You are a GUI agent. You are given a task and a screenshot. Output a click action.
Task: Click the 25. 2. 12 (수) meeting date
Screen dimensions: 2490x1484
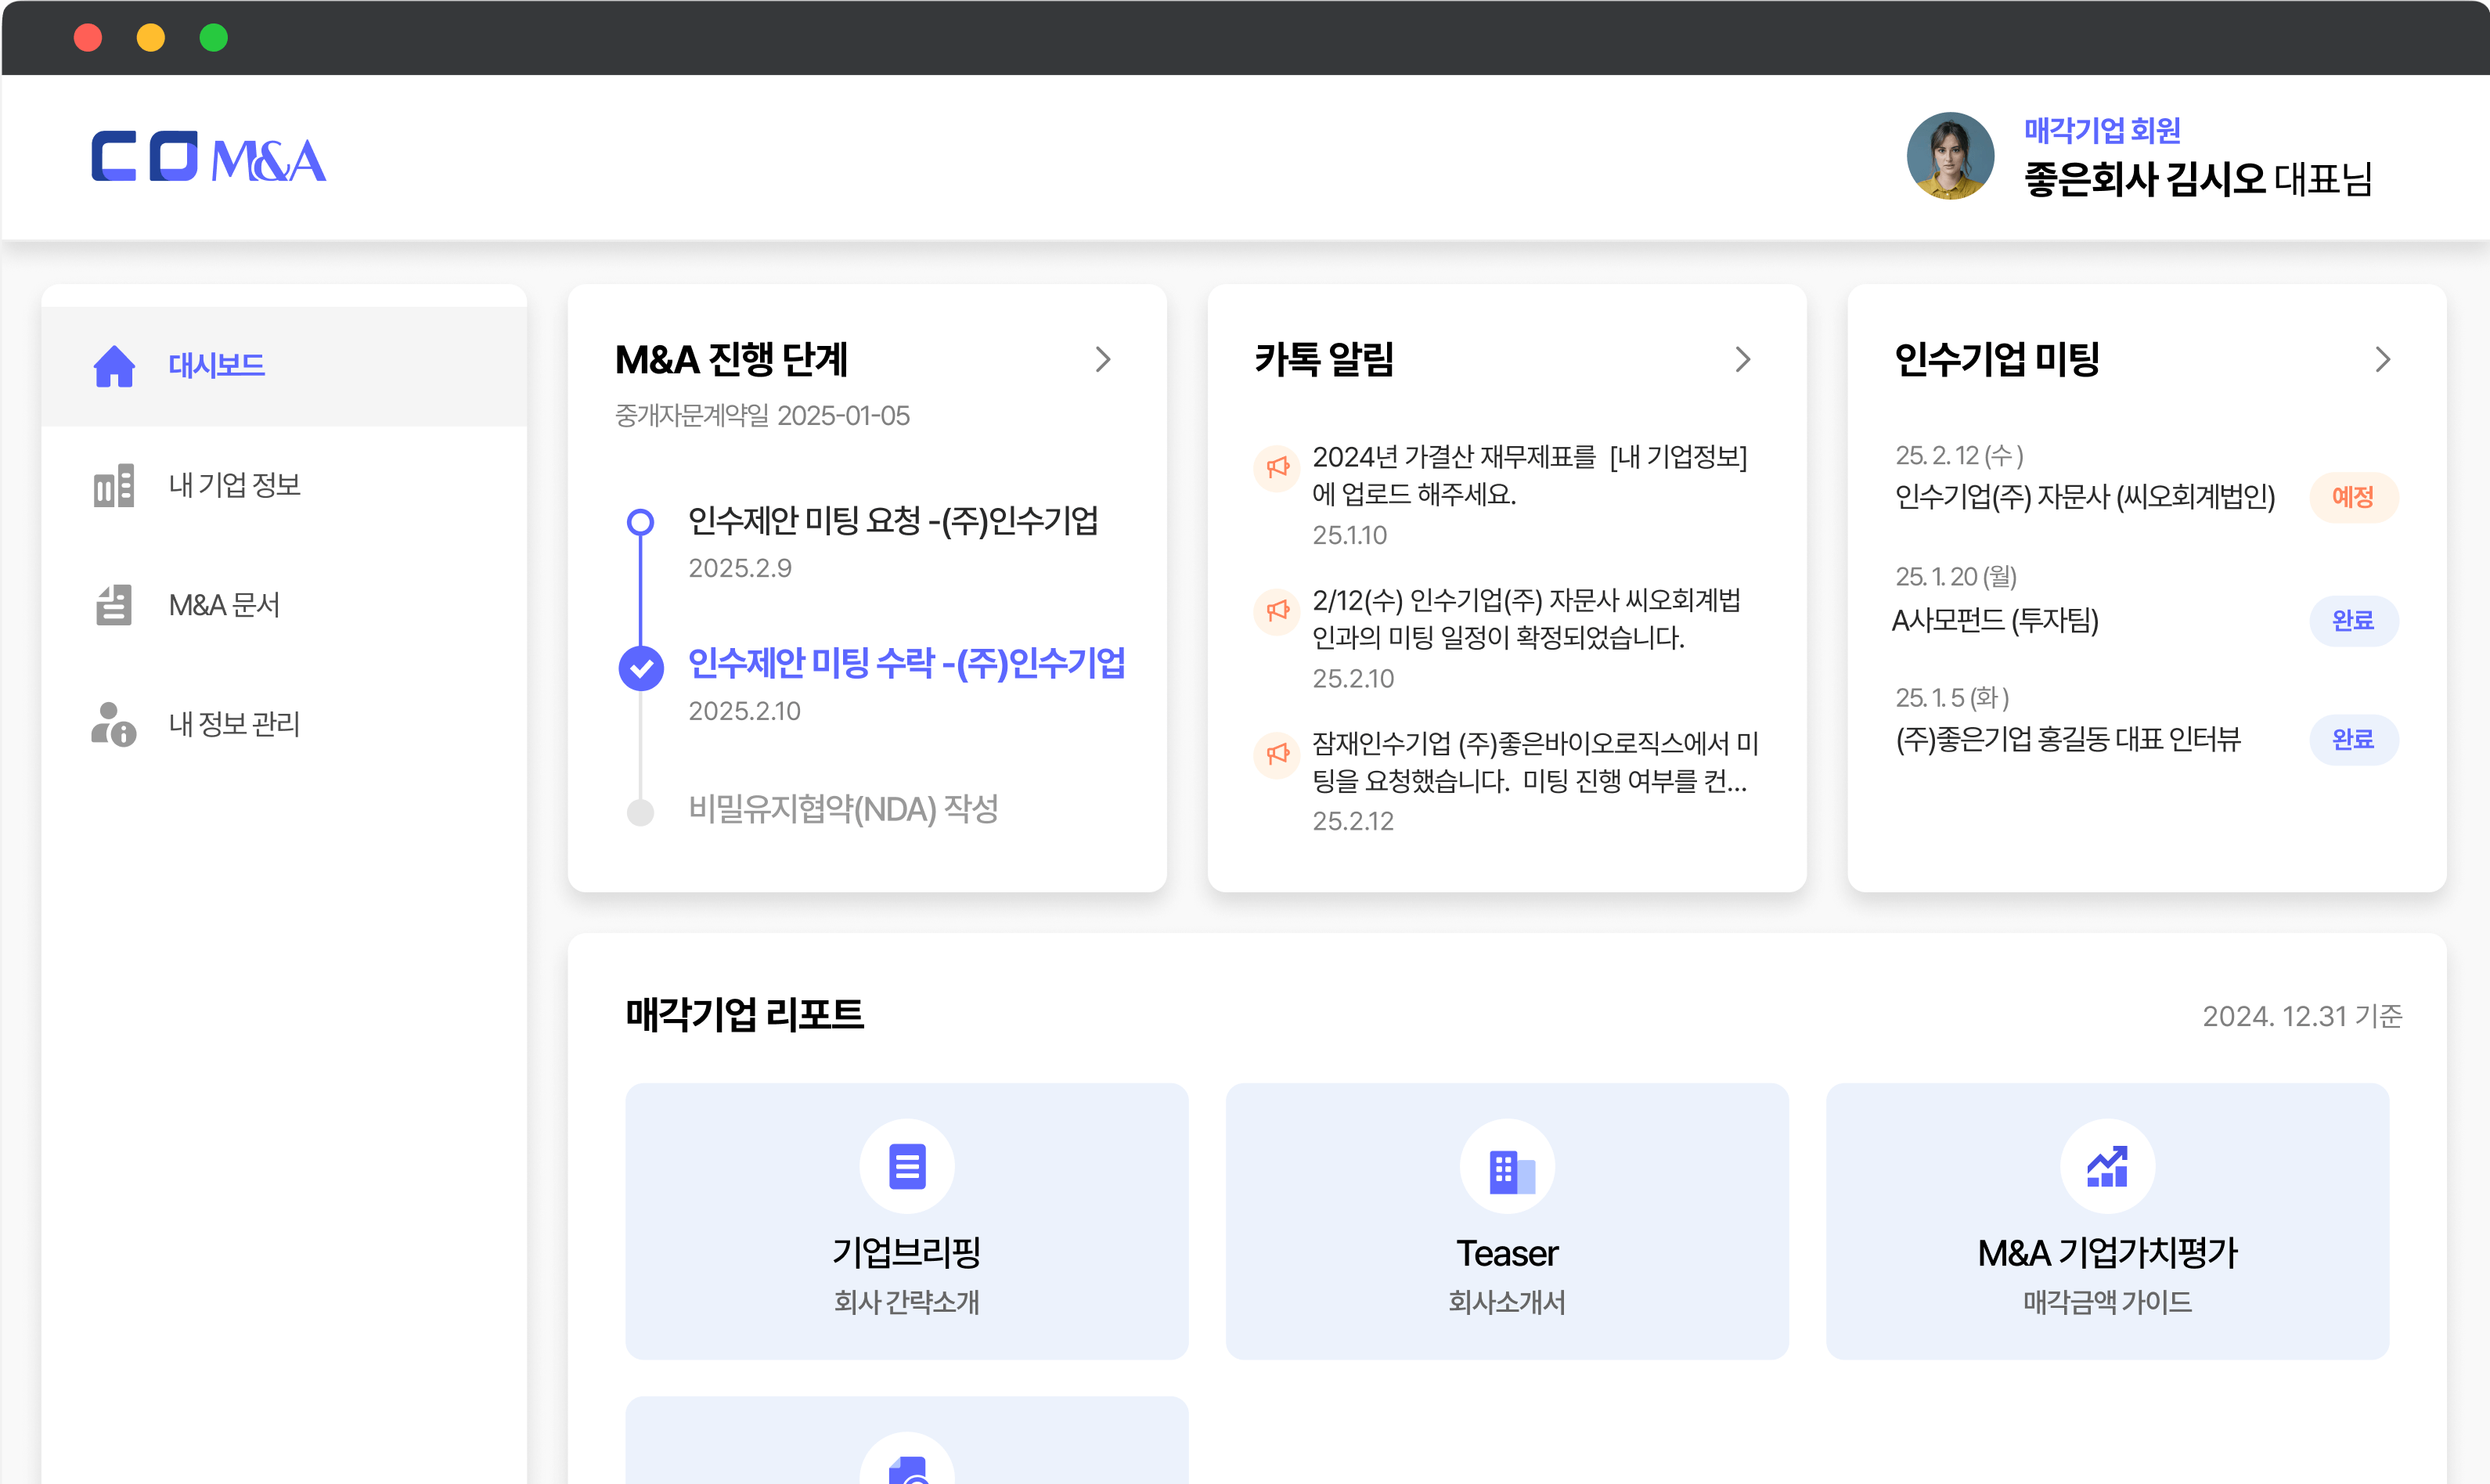coord(1959,456)
